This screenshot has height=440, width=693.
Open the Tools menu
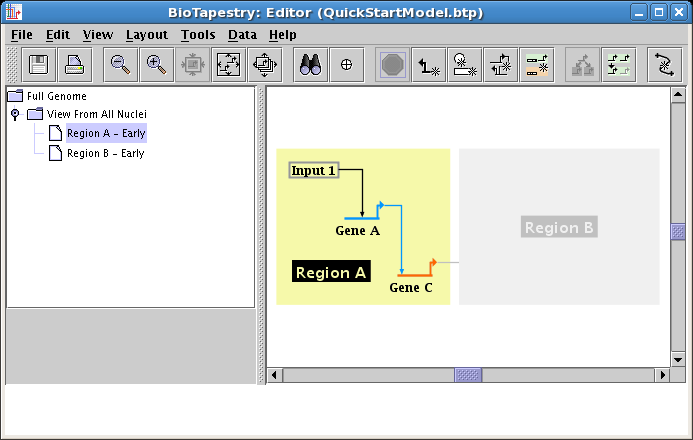[198, 34]
